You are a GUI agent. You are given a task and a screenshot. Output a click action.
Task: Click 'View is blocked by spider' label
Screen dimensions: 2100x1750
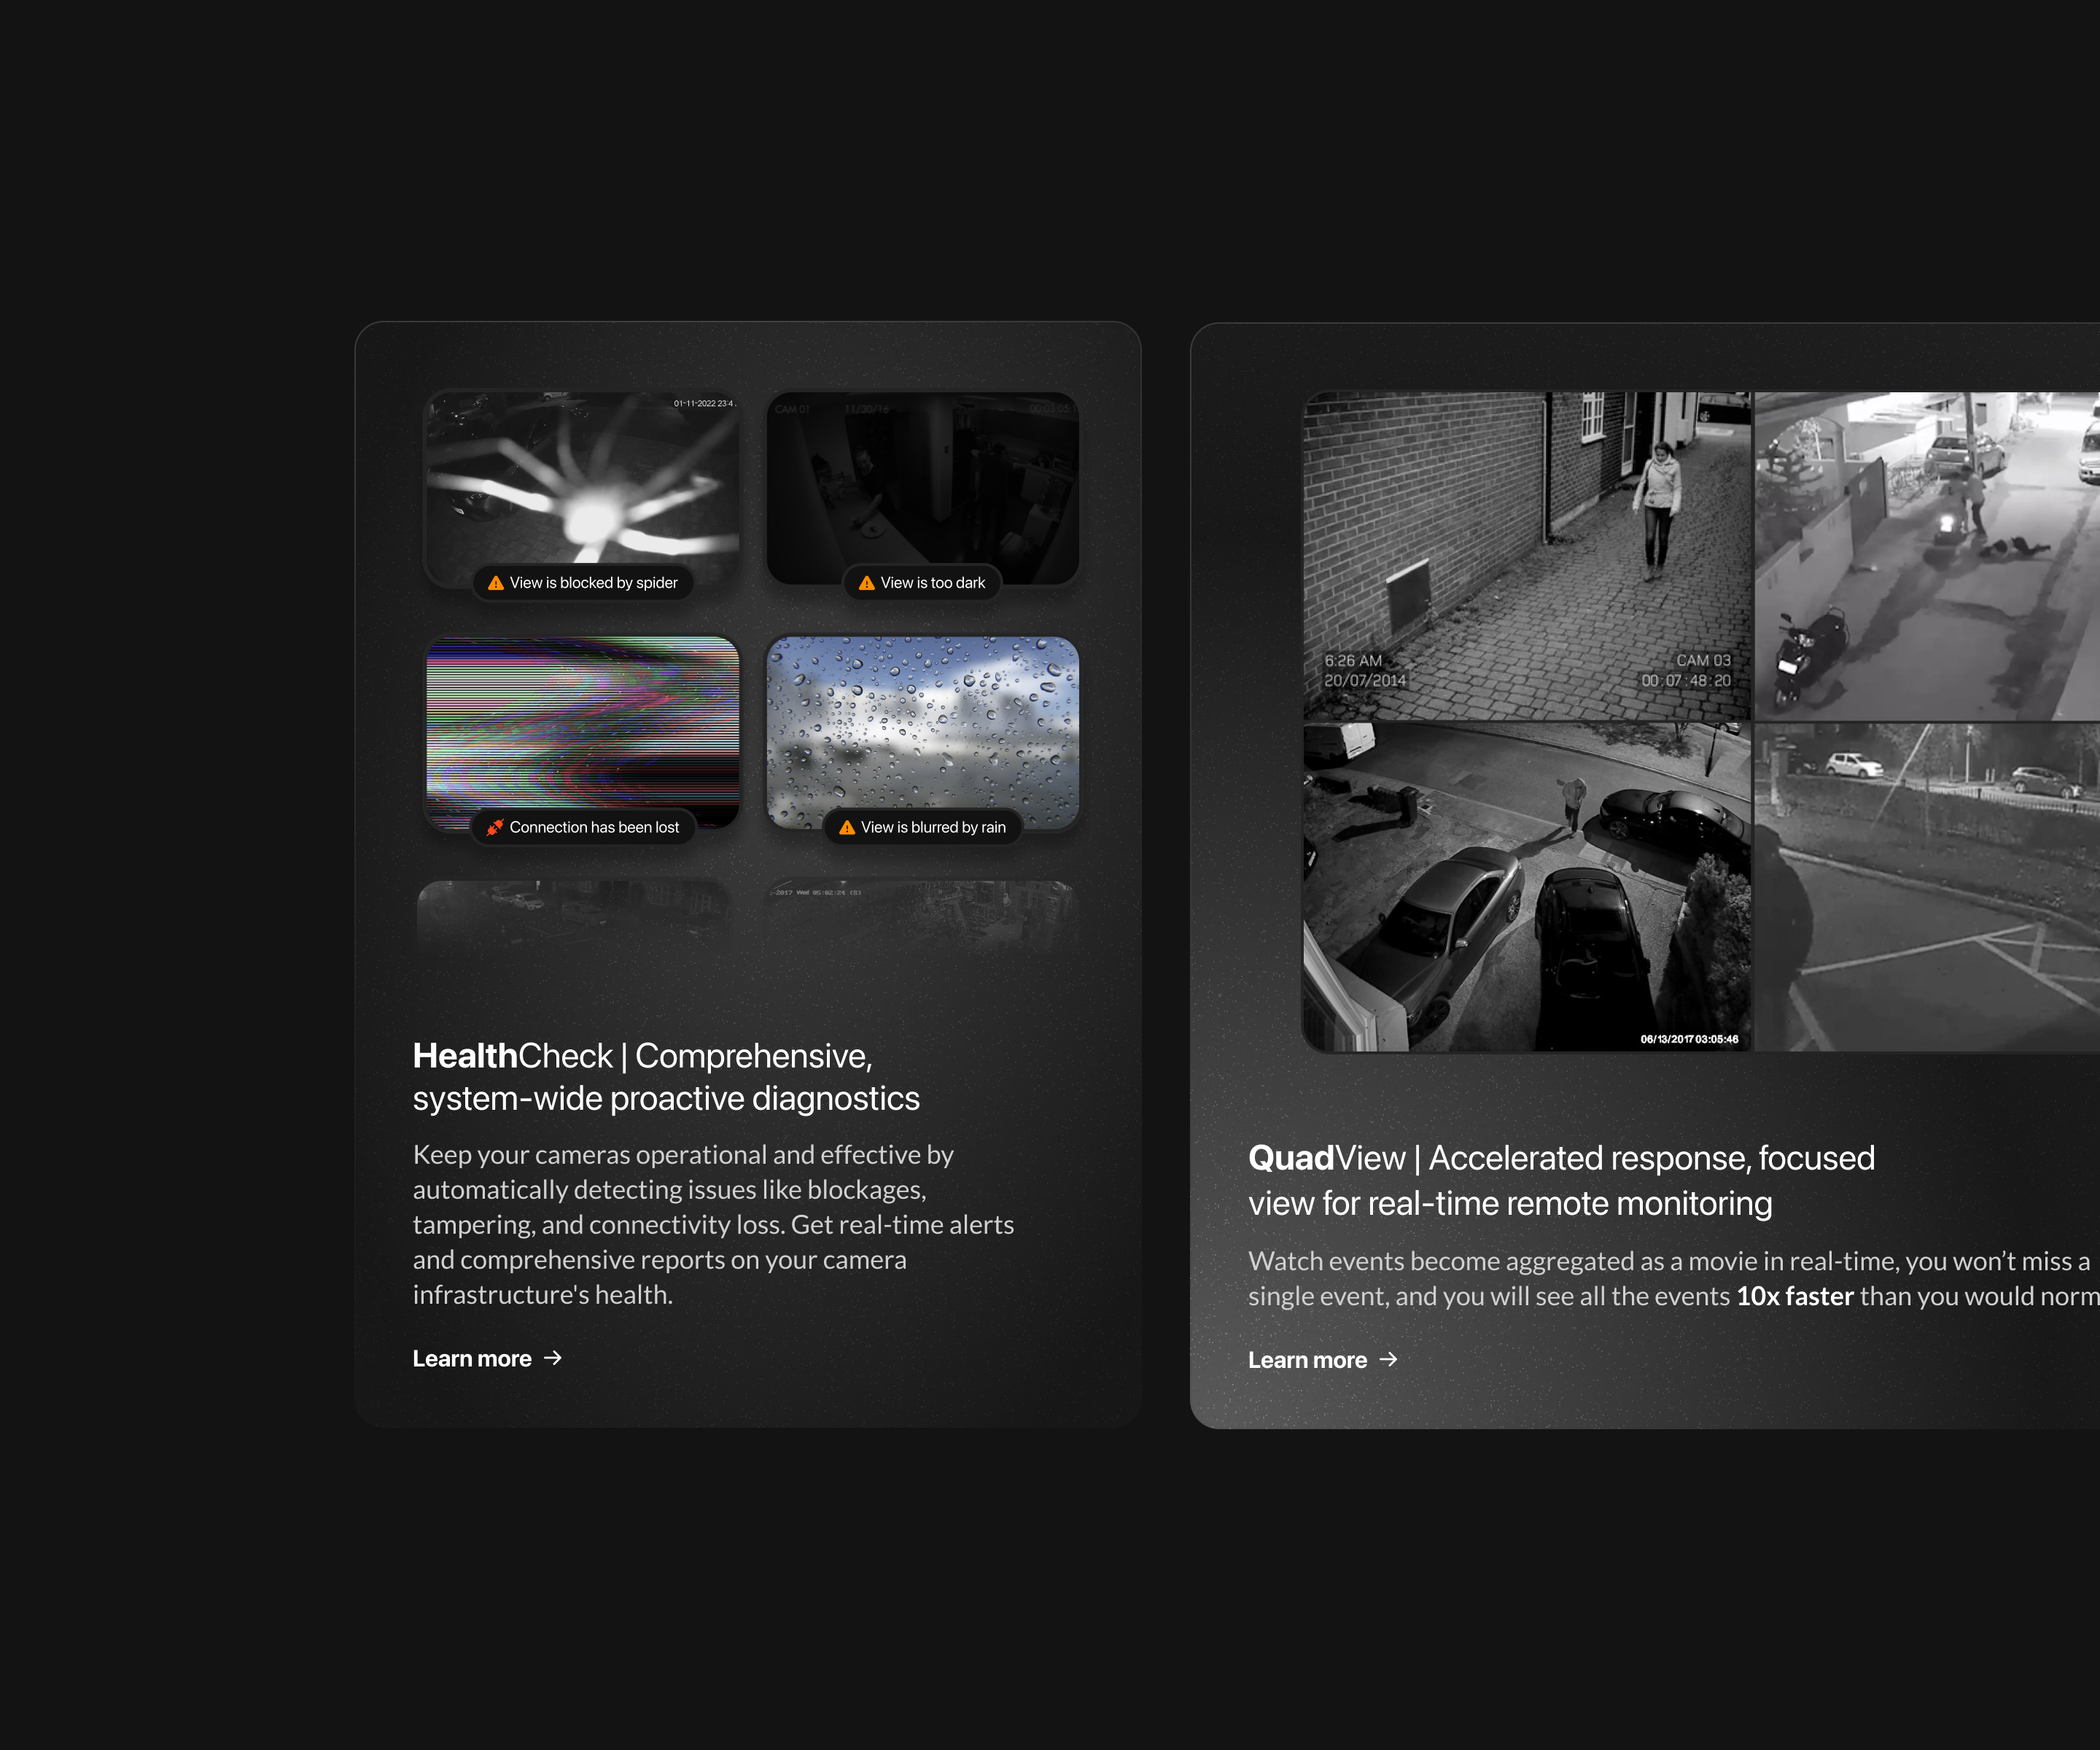[x=593, y=583]
